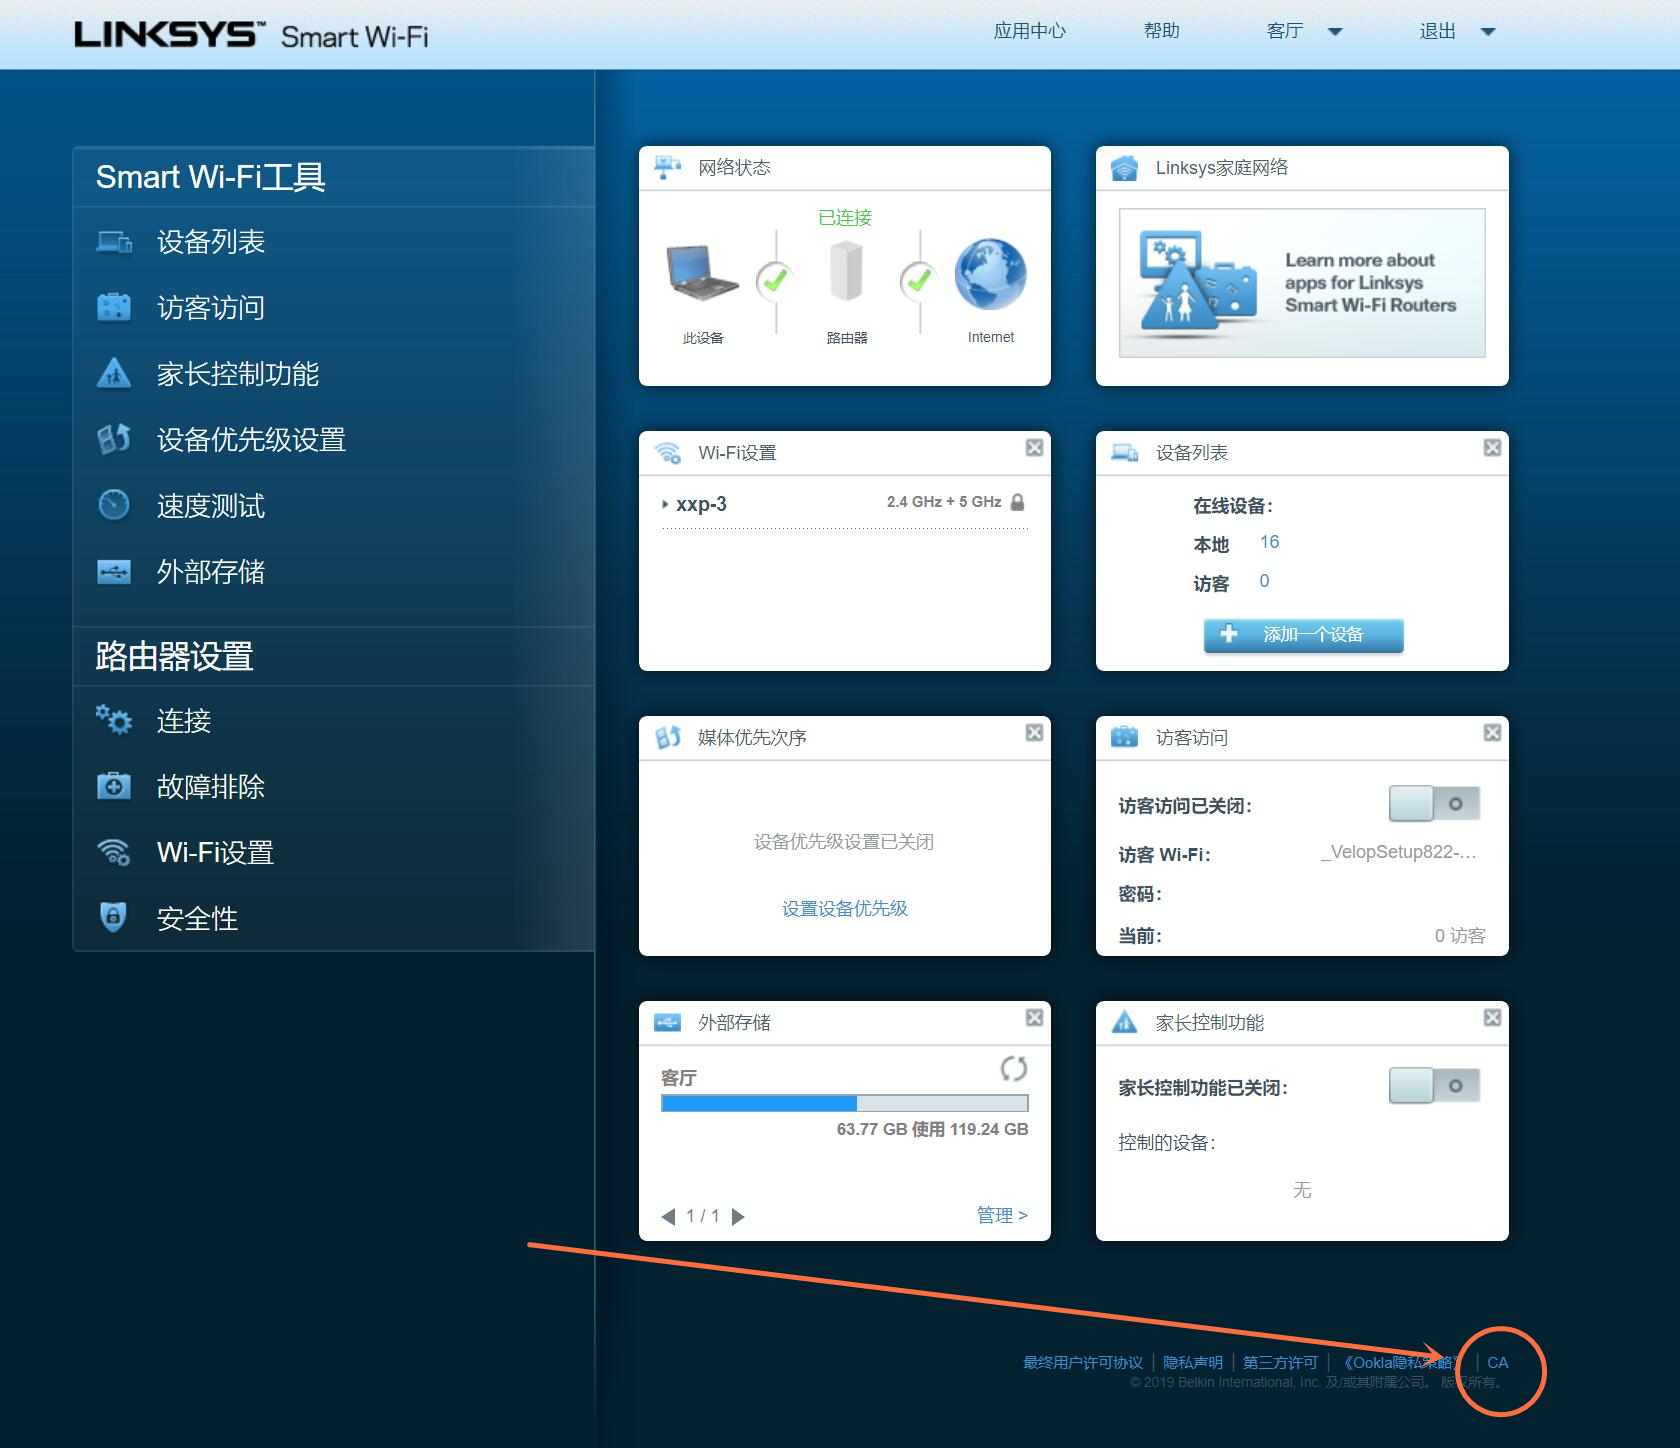Viewport: 1680px width, 1448px height.
Task: Select the 速度测试 clock icon
Action: click(113, 505)
